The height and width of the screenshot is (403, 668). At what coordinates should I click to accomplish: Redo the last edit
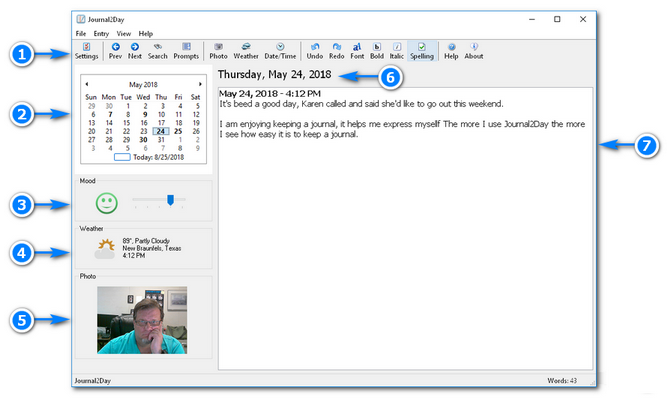(337, 51)
